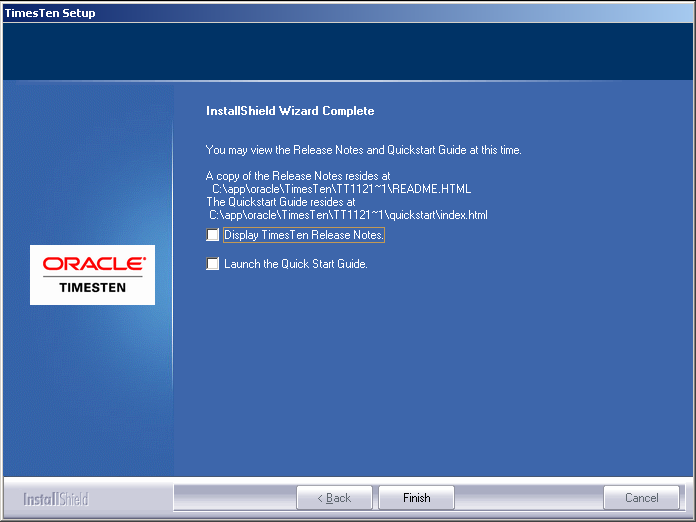Click the Cancel button
Viewport: 696px width, 522px height.
(x=641, y=498)
